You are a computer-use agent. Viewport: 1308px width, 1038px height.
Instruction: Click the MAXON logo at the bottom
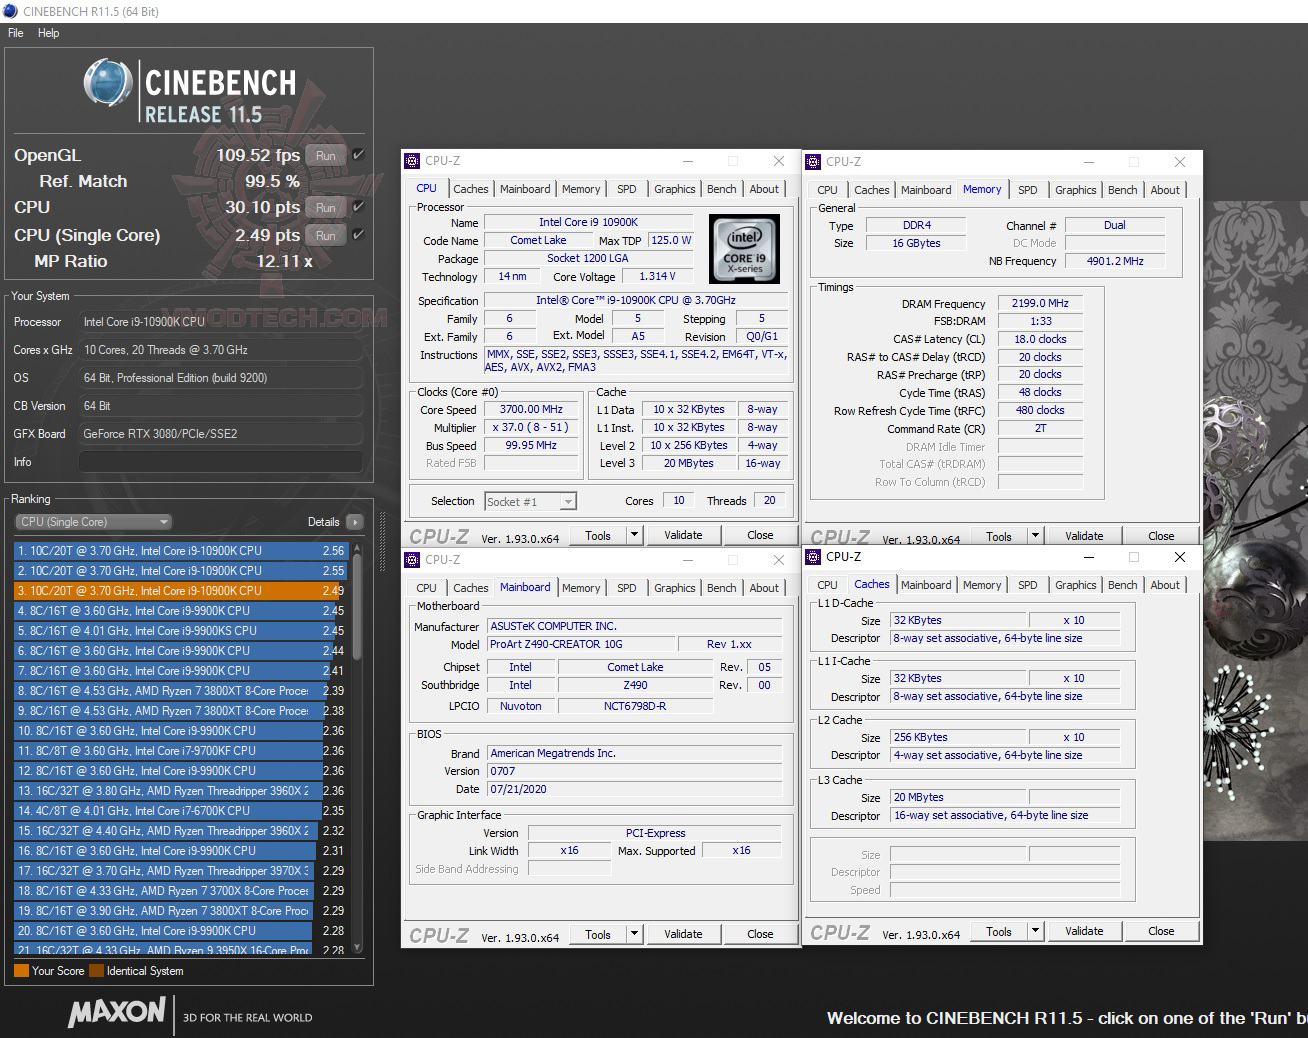click(x=115, y=1014)
